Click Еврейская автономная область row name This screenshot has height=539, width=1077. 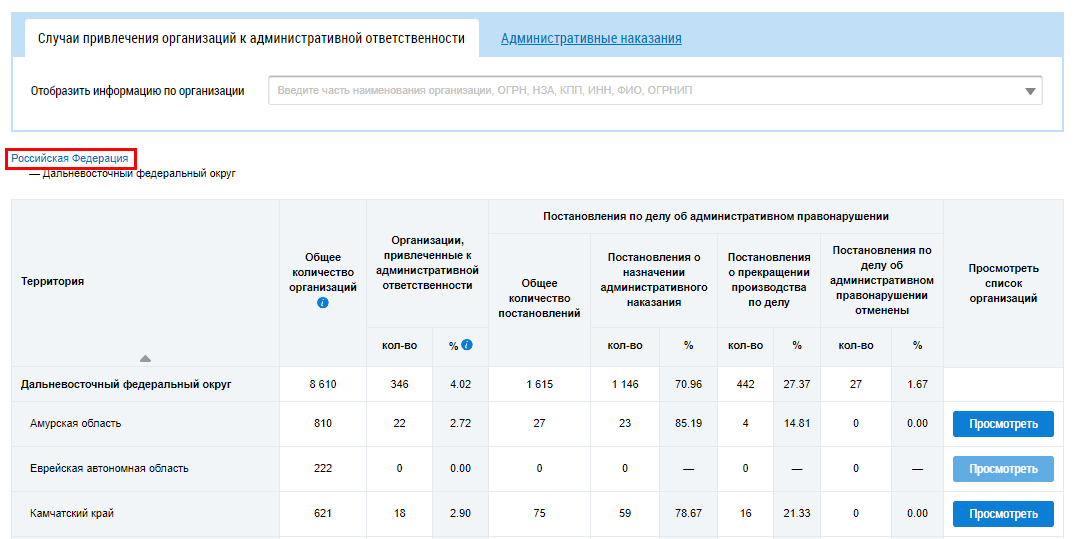coord(109,469)
